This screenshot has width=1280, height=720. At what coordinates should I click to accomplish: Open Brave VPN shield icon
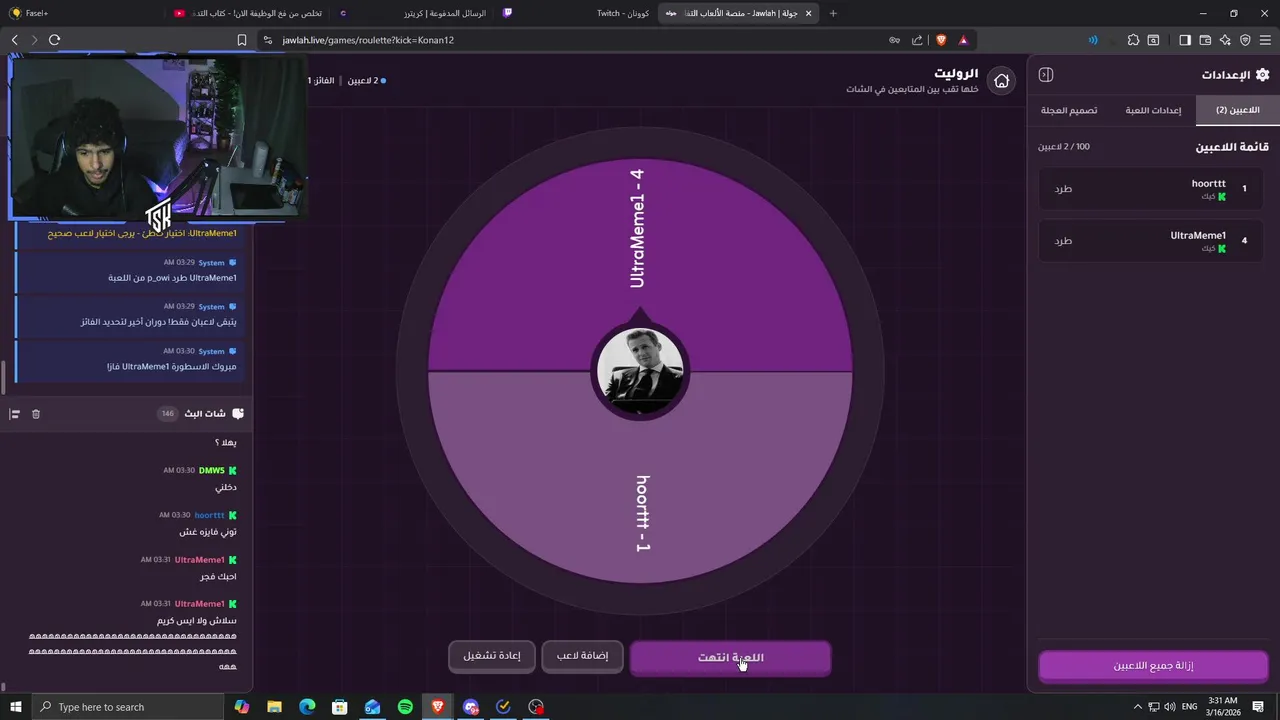tap(1245, 40)
